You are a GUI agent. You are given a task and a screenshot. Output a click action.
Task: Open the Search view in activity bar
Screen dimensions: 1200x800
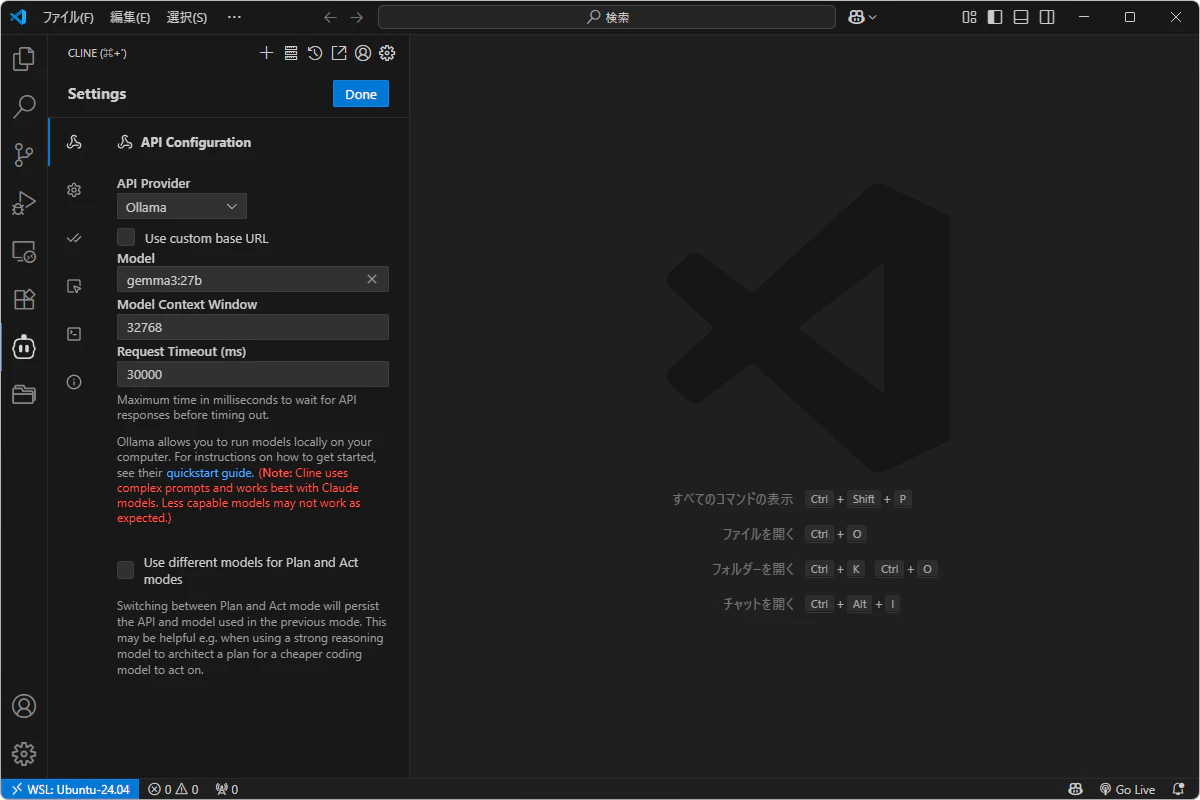24,107
